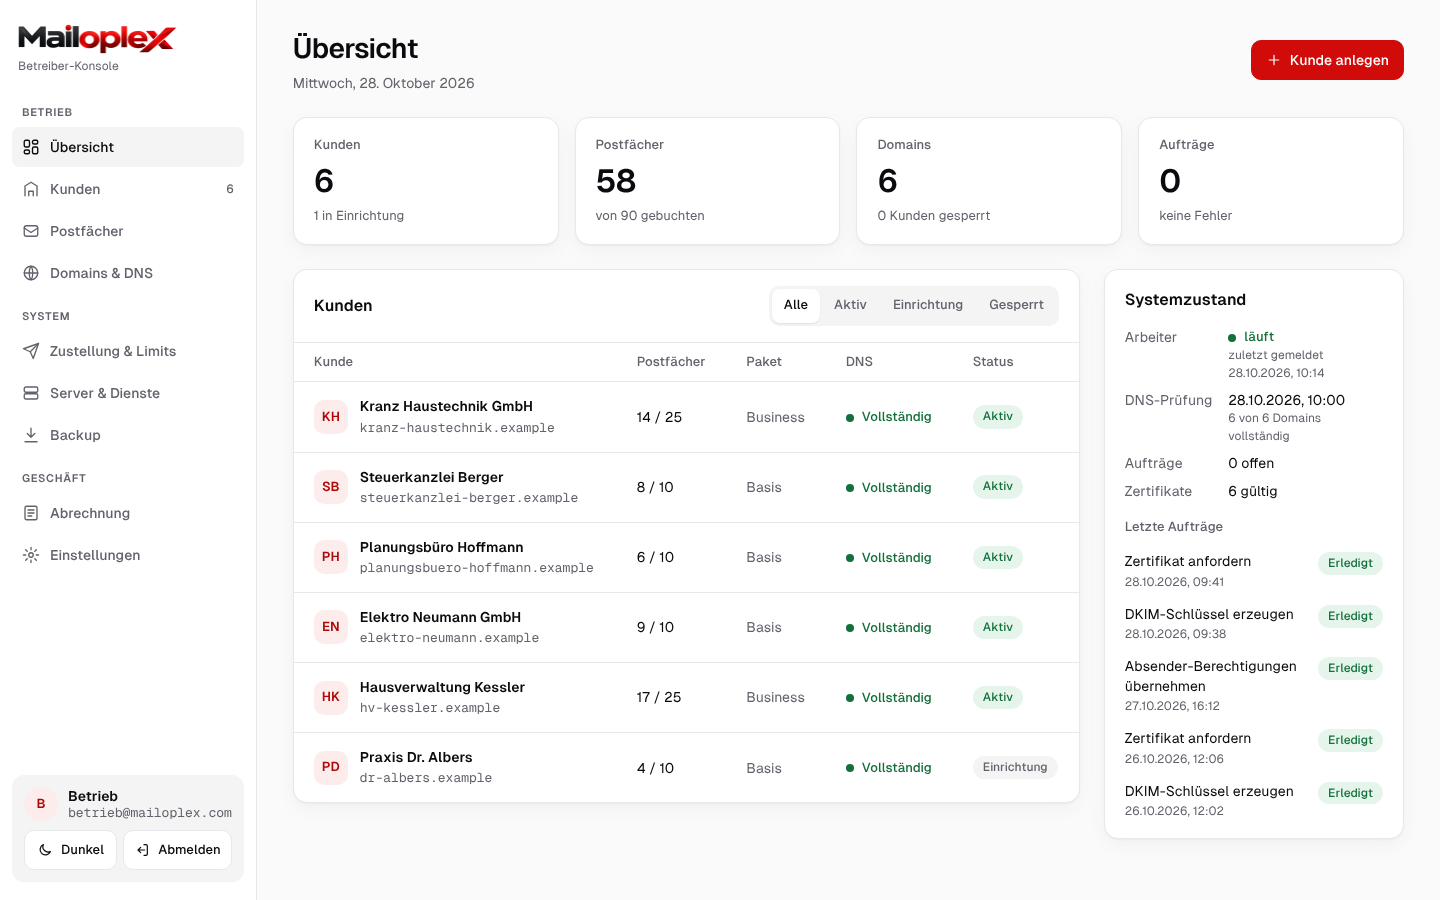Viewport: 1440px width, 900px height.
Task: Click the Postfächer envelope icon
Action: [31, 231]
